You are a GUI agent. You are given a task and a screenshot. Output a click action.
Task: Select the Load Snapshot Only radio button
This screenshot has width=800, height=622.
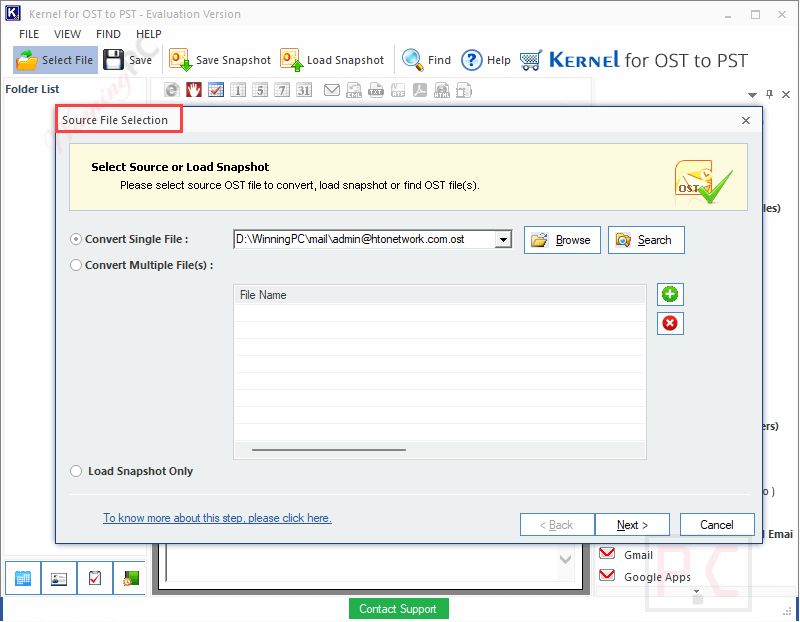click(76, 471)
